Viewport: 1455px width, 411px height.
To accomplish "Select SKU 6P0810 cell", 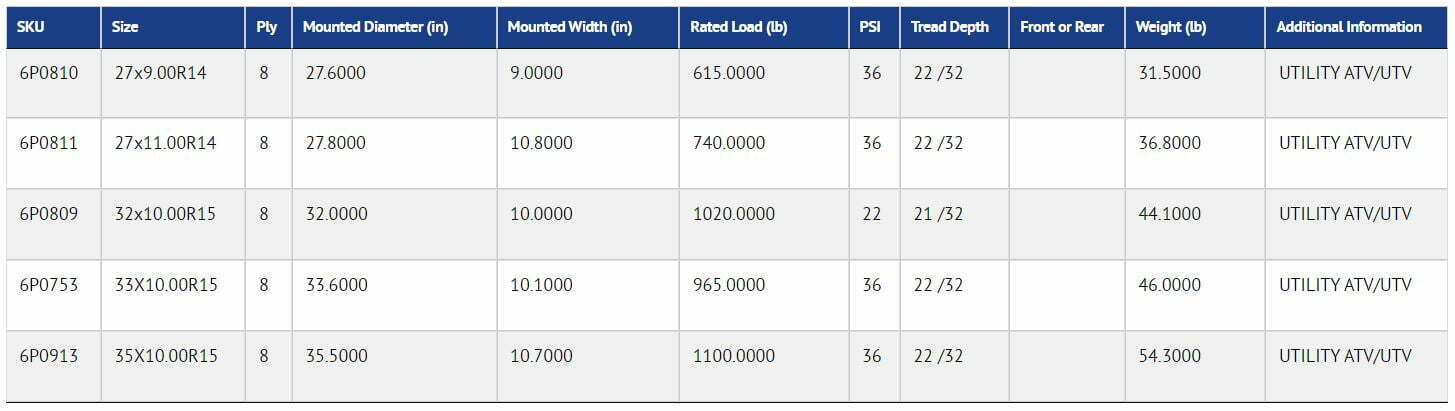I will (x=48, y=73).
